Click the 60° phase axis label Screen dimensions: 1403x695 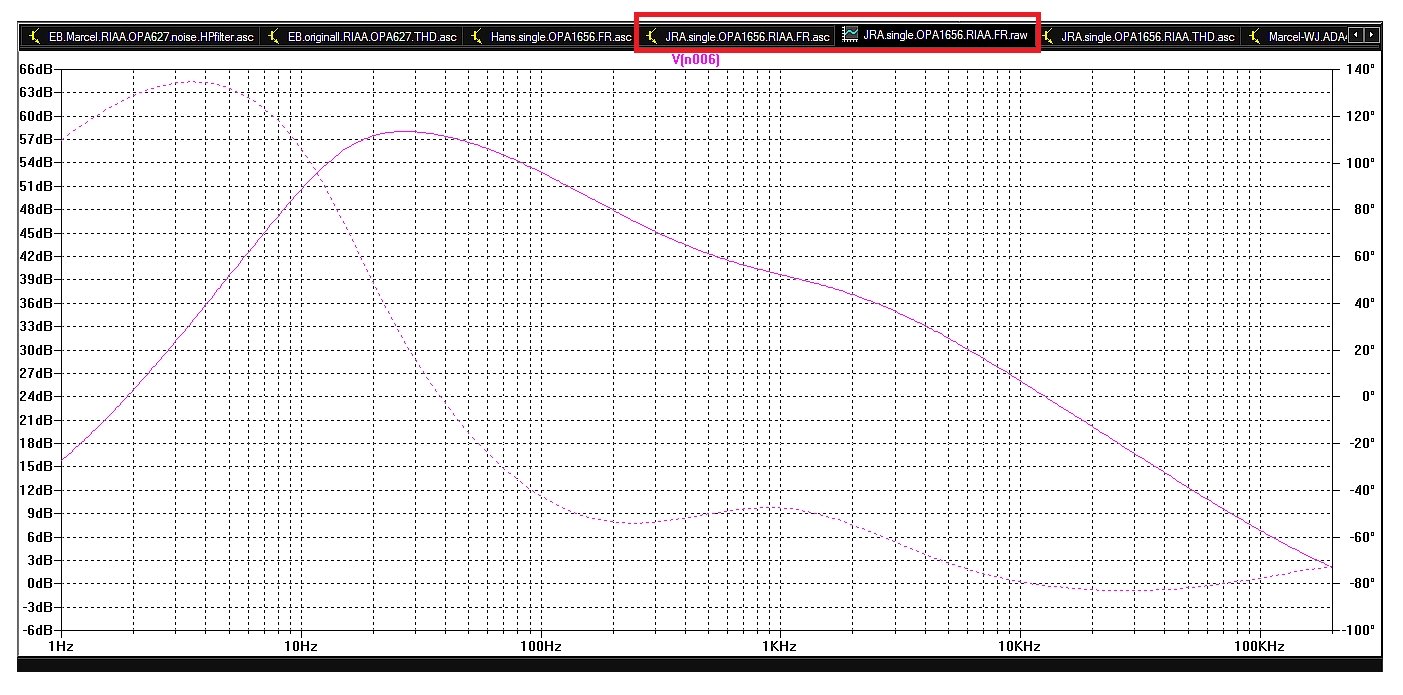point(1365,256)
